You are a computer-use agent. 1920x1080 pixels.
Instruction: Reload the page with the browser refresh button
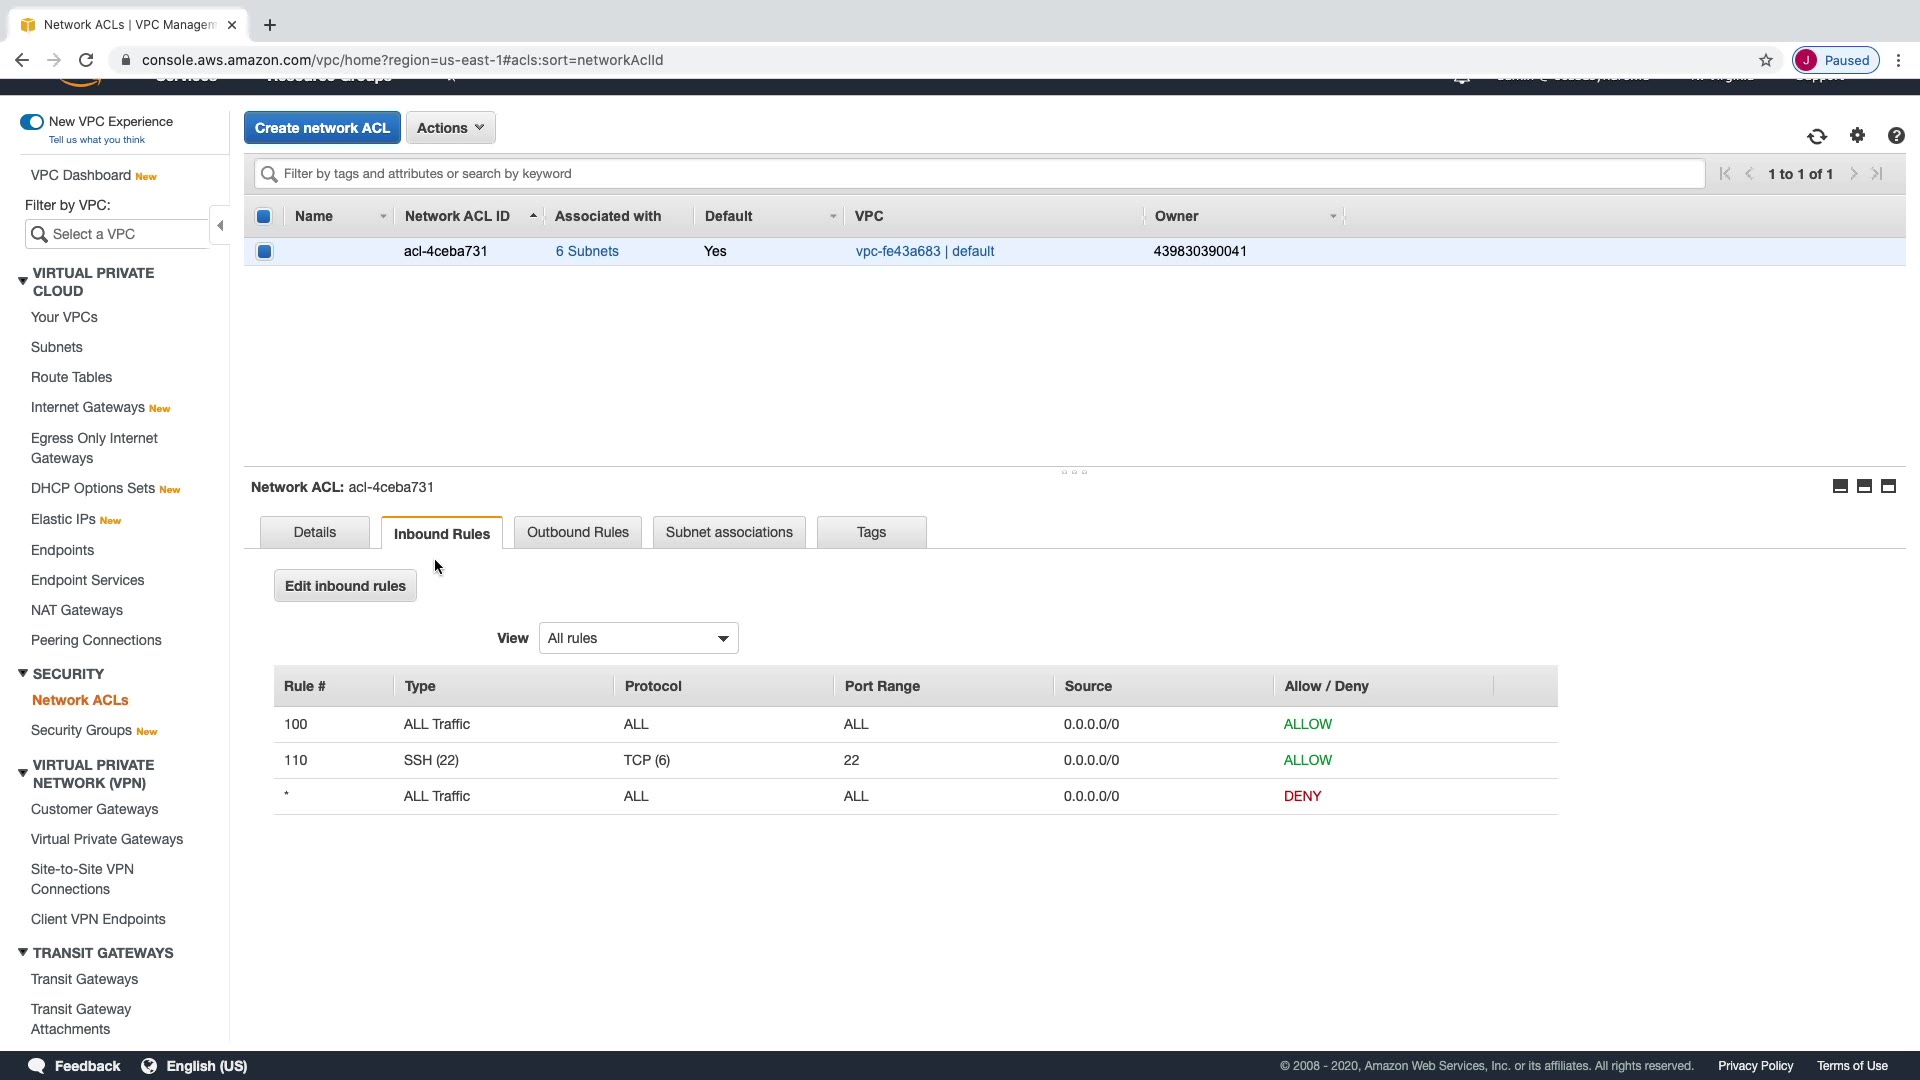[86, 60]
